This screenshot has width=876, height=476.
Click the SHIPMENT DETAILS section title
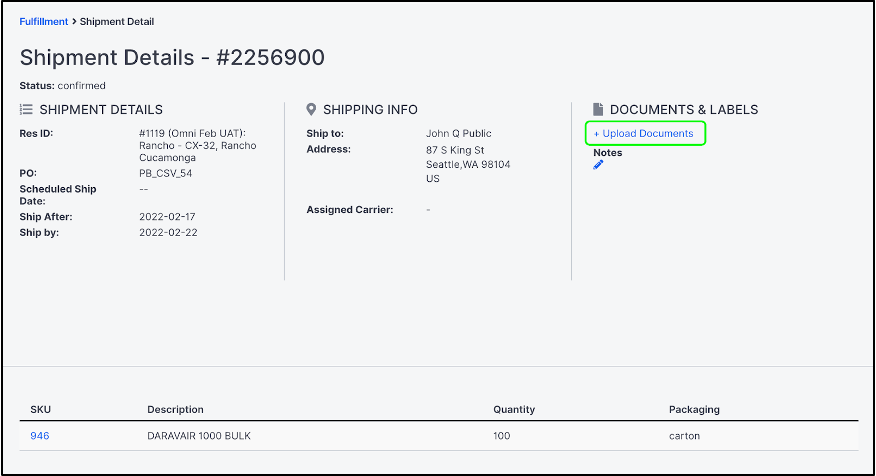click(101, 110)
